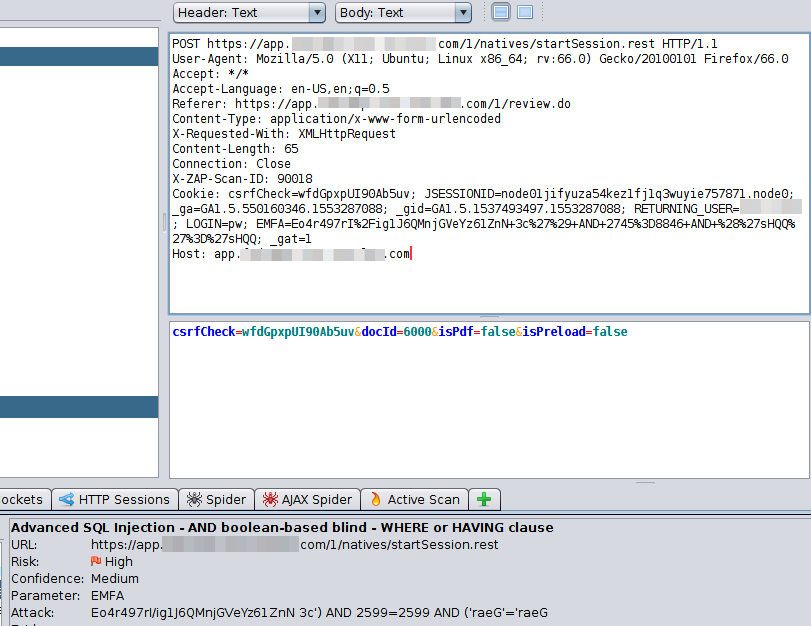Viewport: 811px width, 626px height.
Task: Switch to split request/response view icon
Action: click(x=501, y=11)
